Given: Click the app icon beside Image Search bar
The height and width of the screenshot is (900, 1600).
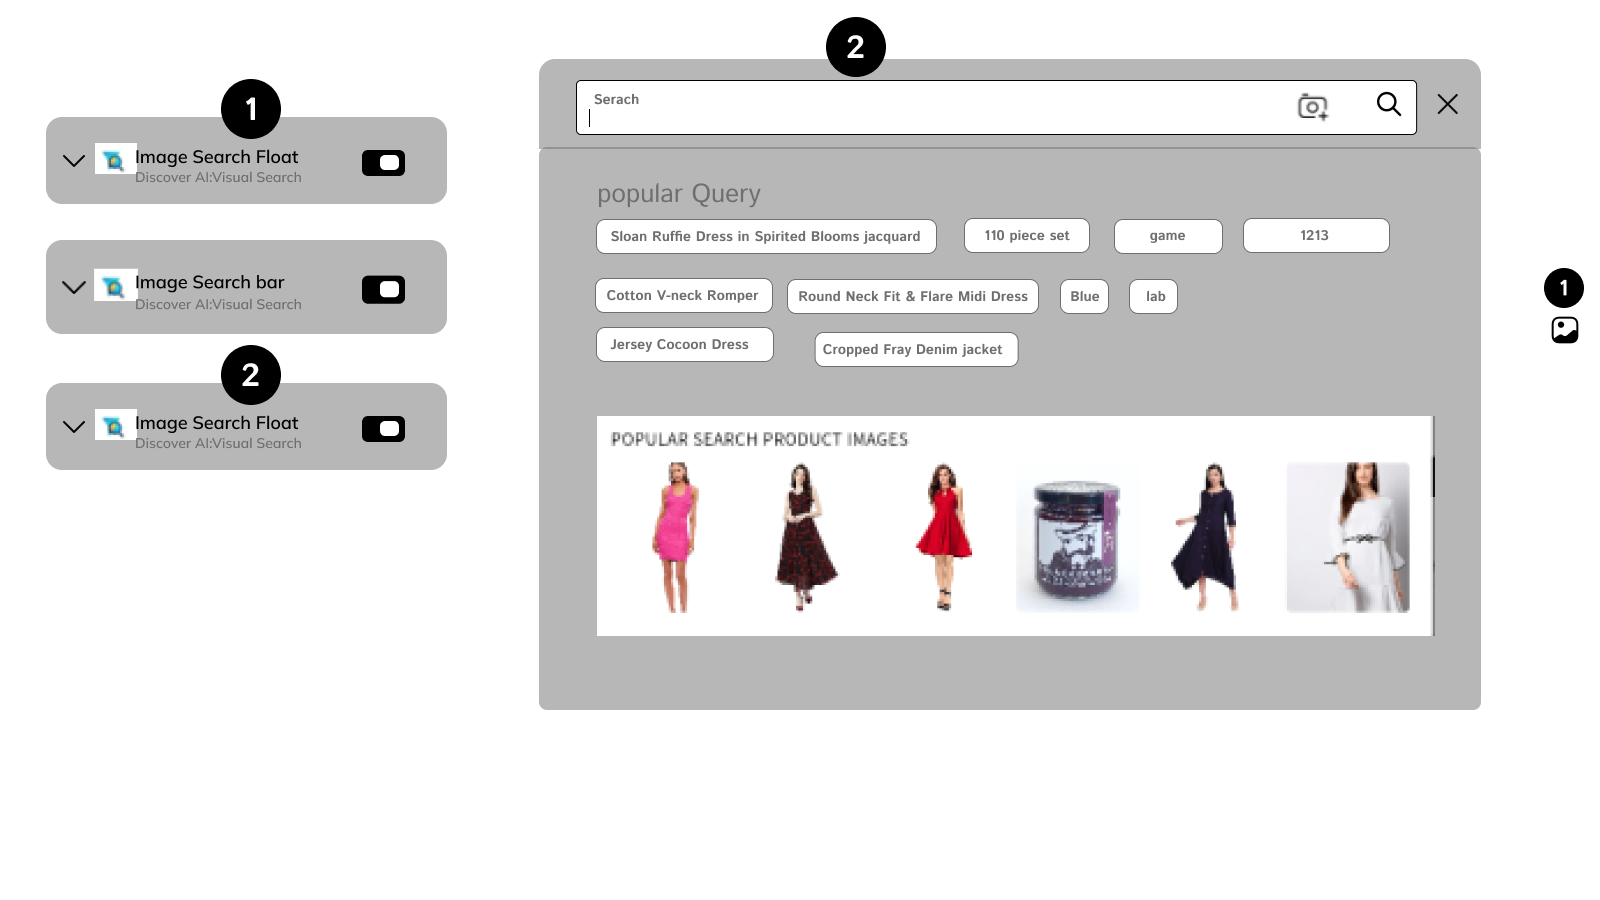Looking at the screenshot, I should [x=115, y=286].
